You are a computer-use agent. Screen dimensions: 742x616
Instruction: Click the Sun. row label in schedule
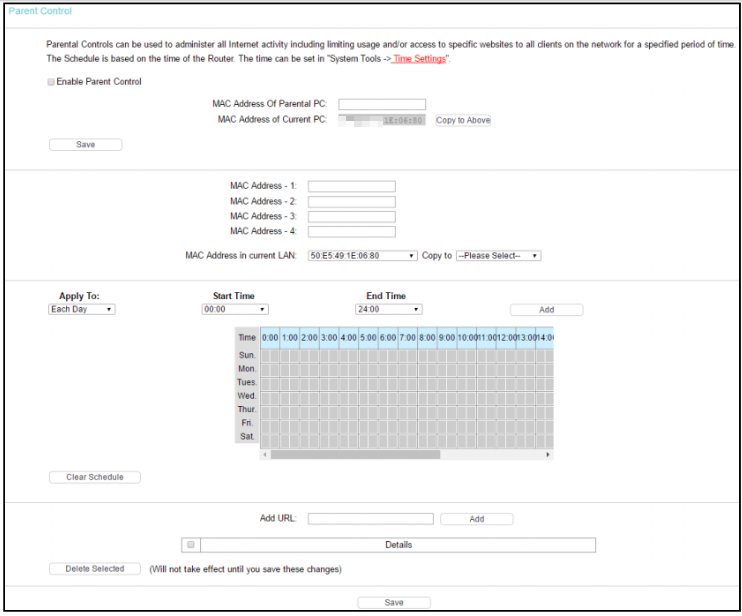click(247, 355)
